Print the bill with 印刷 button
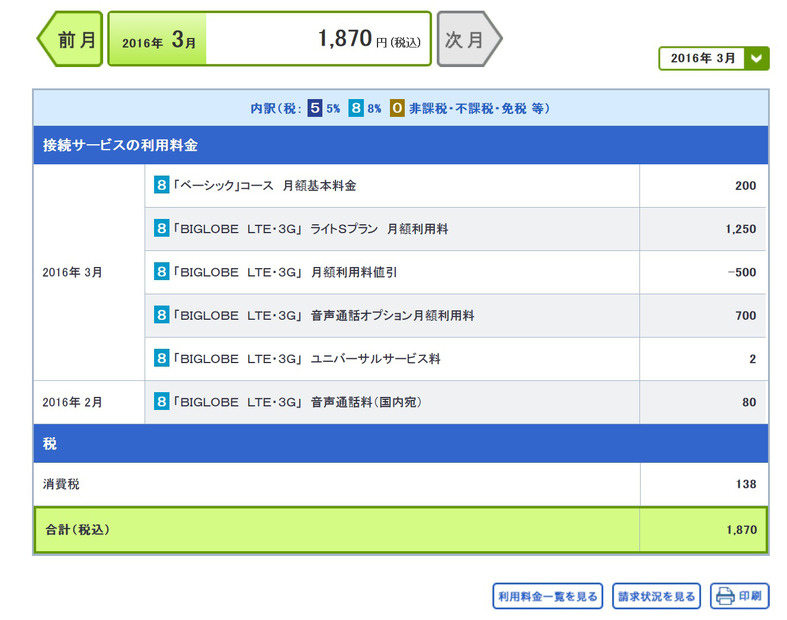Screen dimensions: 787x620 [x=739, y=596]
